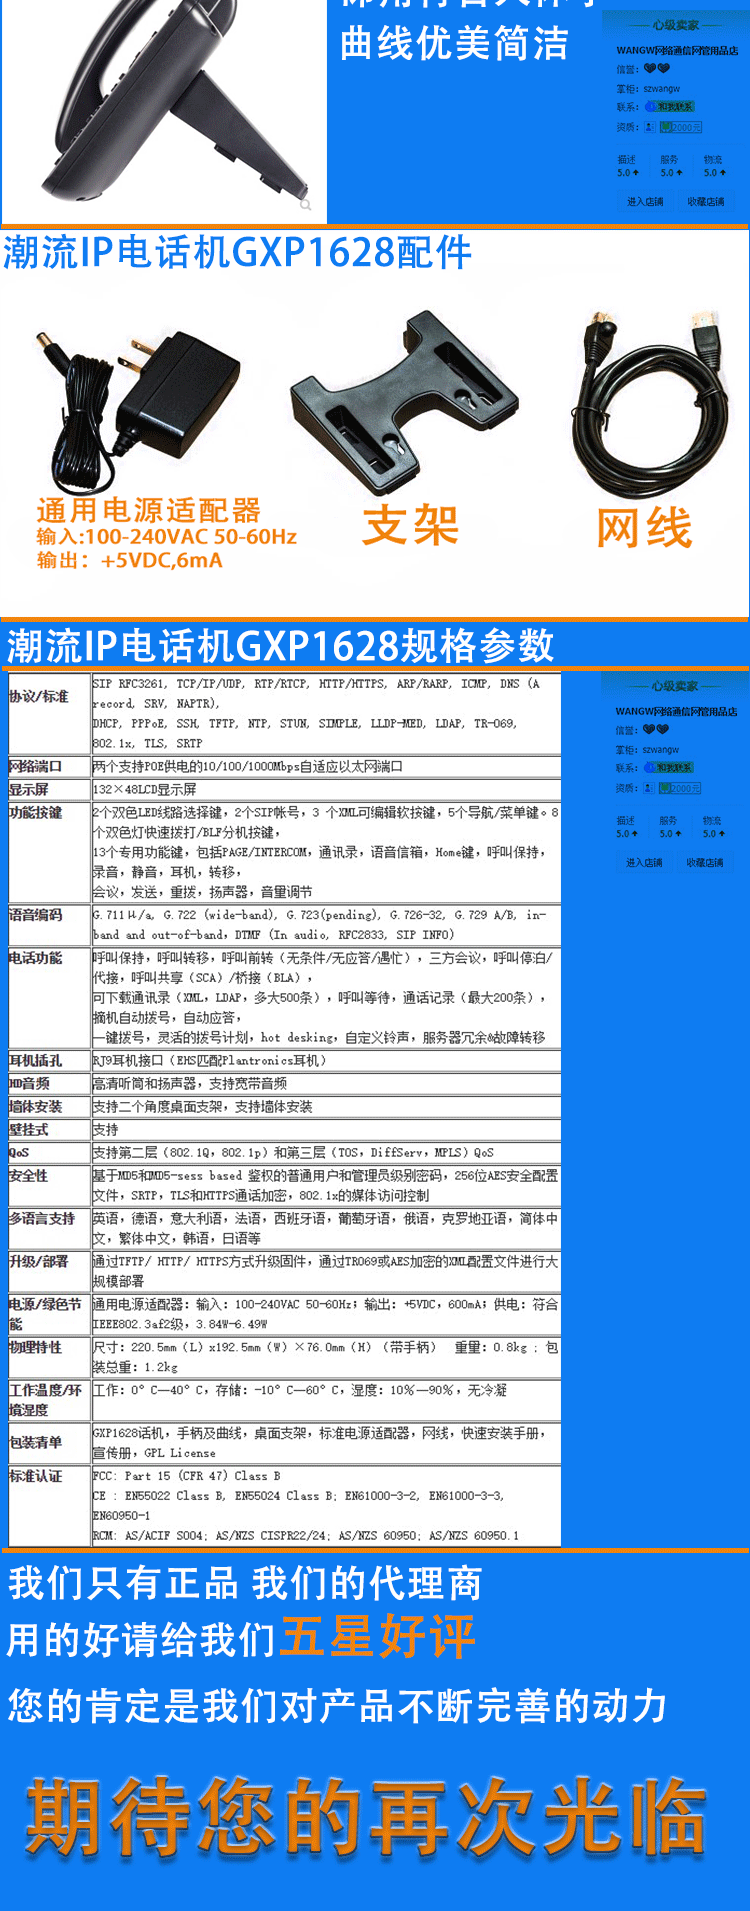
Task: Click 和我联系 chat icon beside phone photo
Action: [669, 106]
